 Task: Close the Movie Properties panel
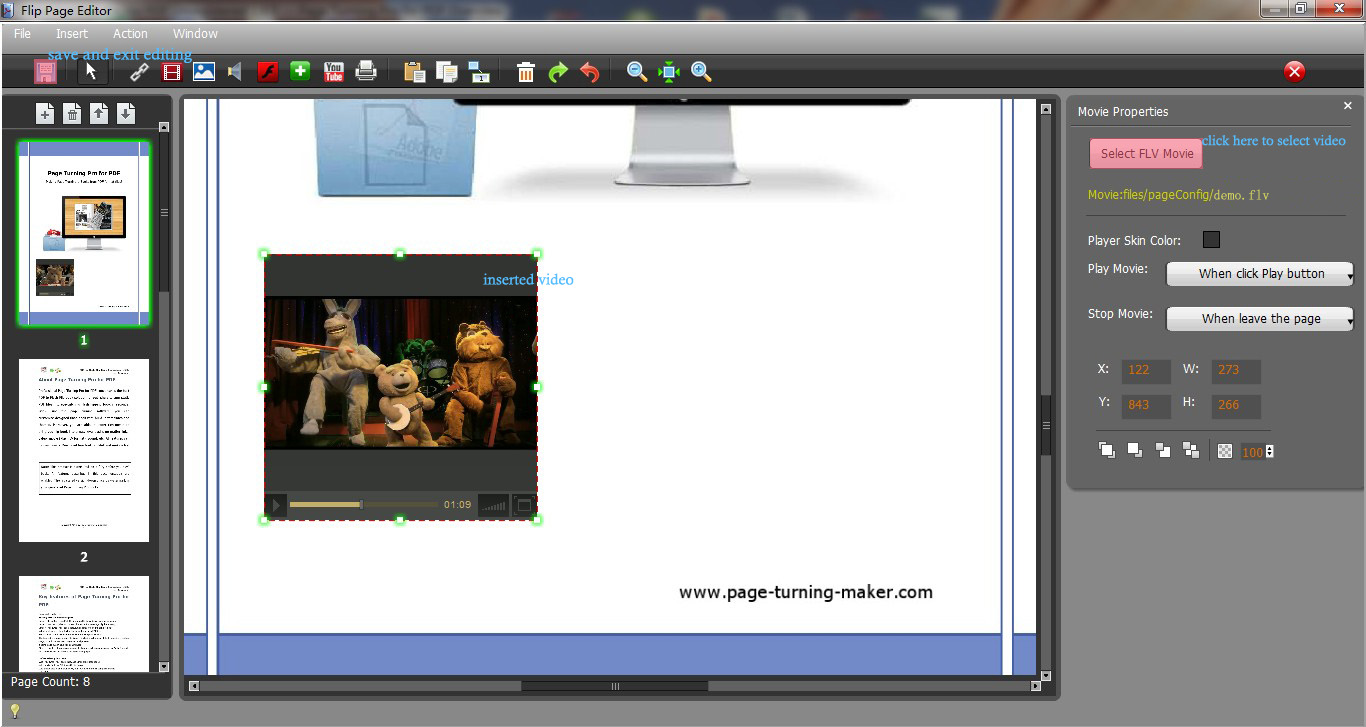1347,106
